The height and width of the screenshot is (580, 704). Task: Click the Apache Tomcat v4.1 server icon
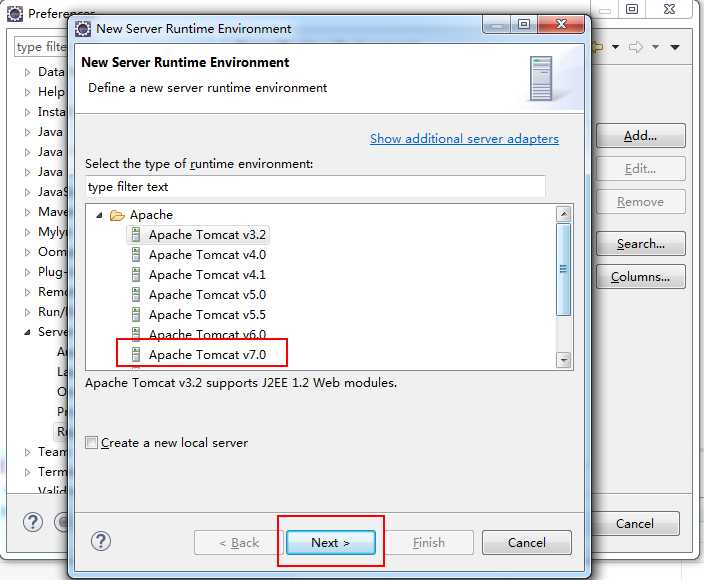[136, 274]
